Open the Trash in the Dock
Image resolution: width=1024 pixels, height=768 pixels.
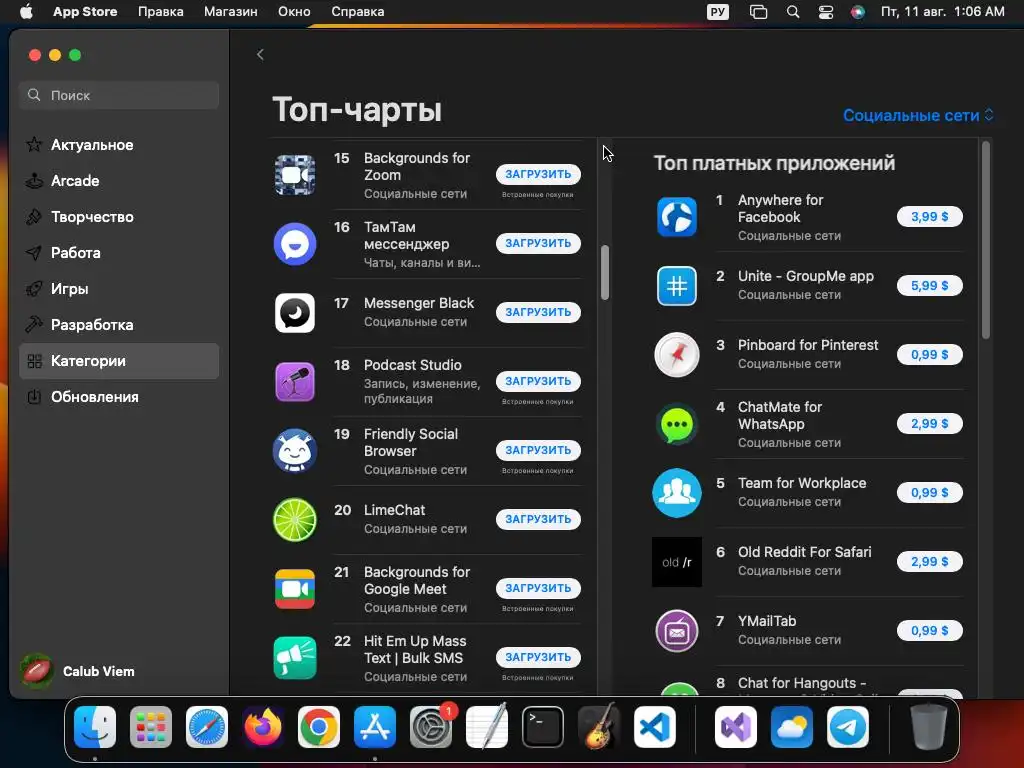[928, 727]
